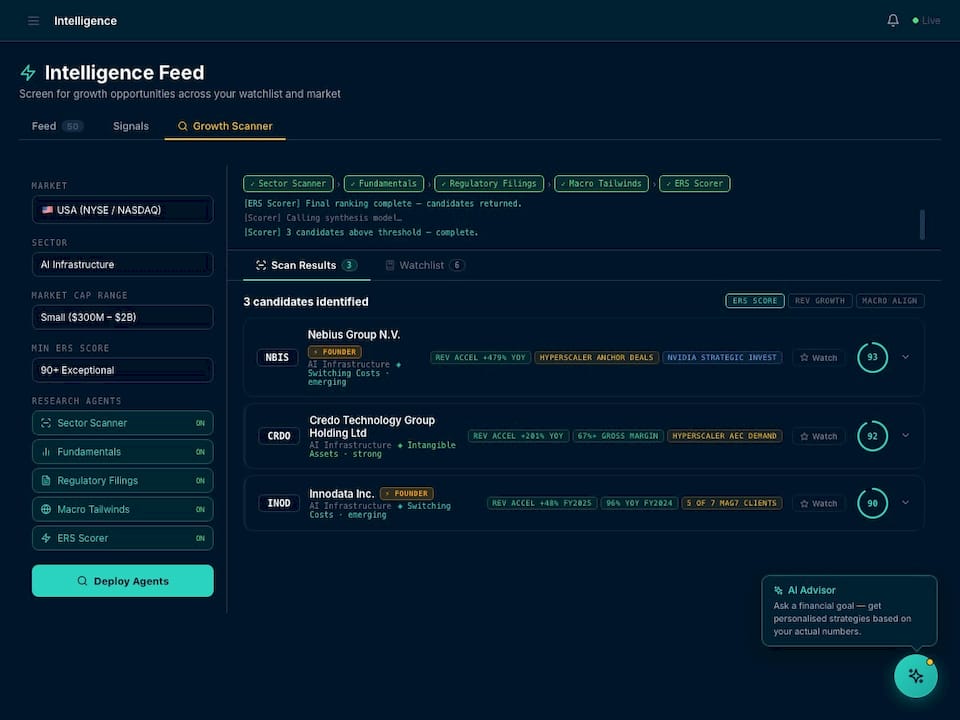
Task: Open the AI Advisor sparkle button
Action: (x=916, y=676)
